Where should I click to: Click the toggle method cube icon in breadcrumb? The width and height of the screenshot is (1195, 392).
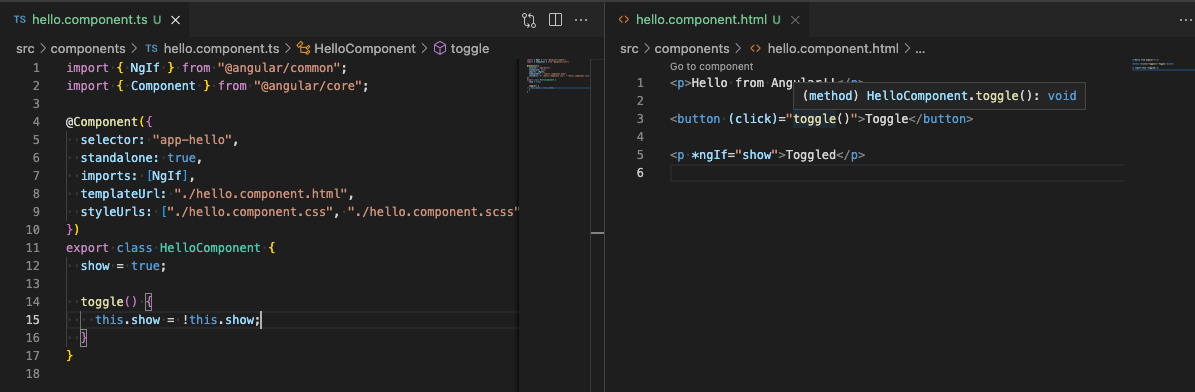tap(440, 48)
